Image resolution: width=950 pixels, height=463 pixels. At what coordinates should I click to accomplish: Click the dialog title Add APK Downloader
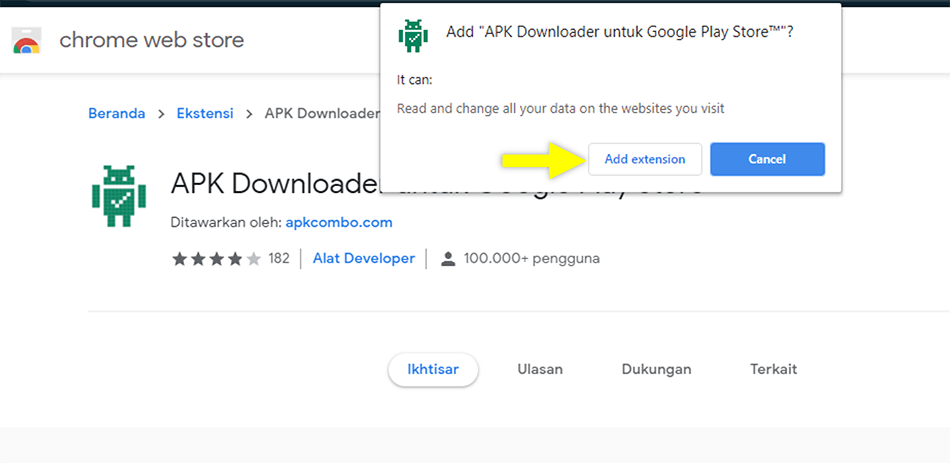[x=620, y=32]
